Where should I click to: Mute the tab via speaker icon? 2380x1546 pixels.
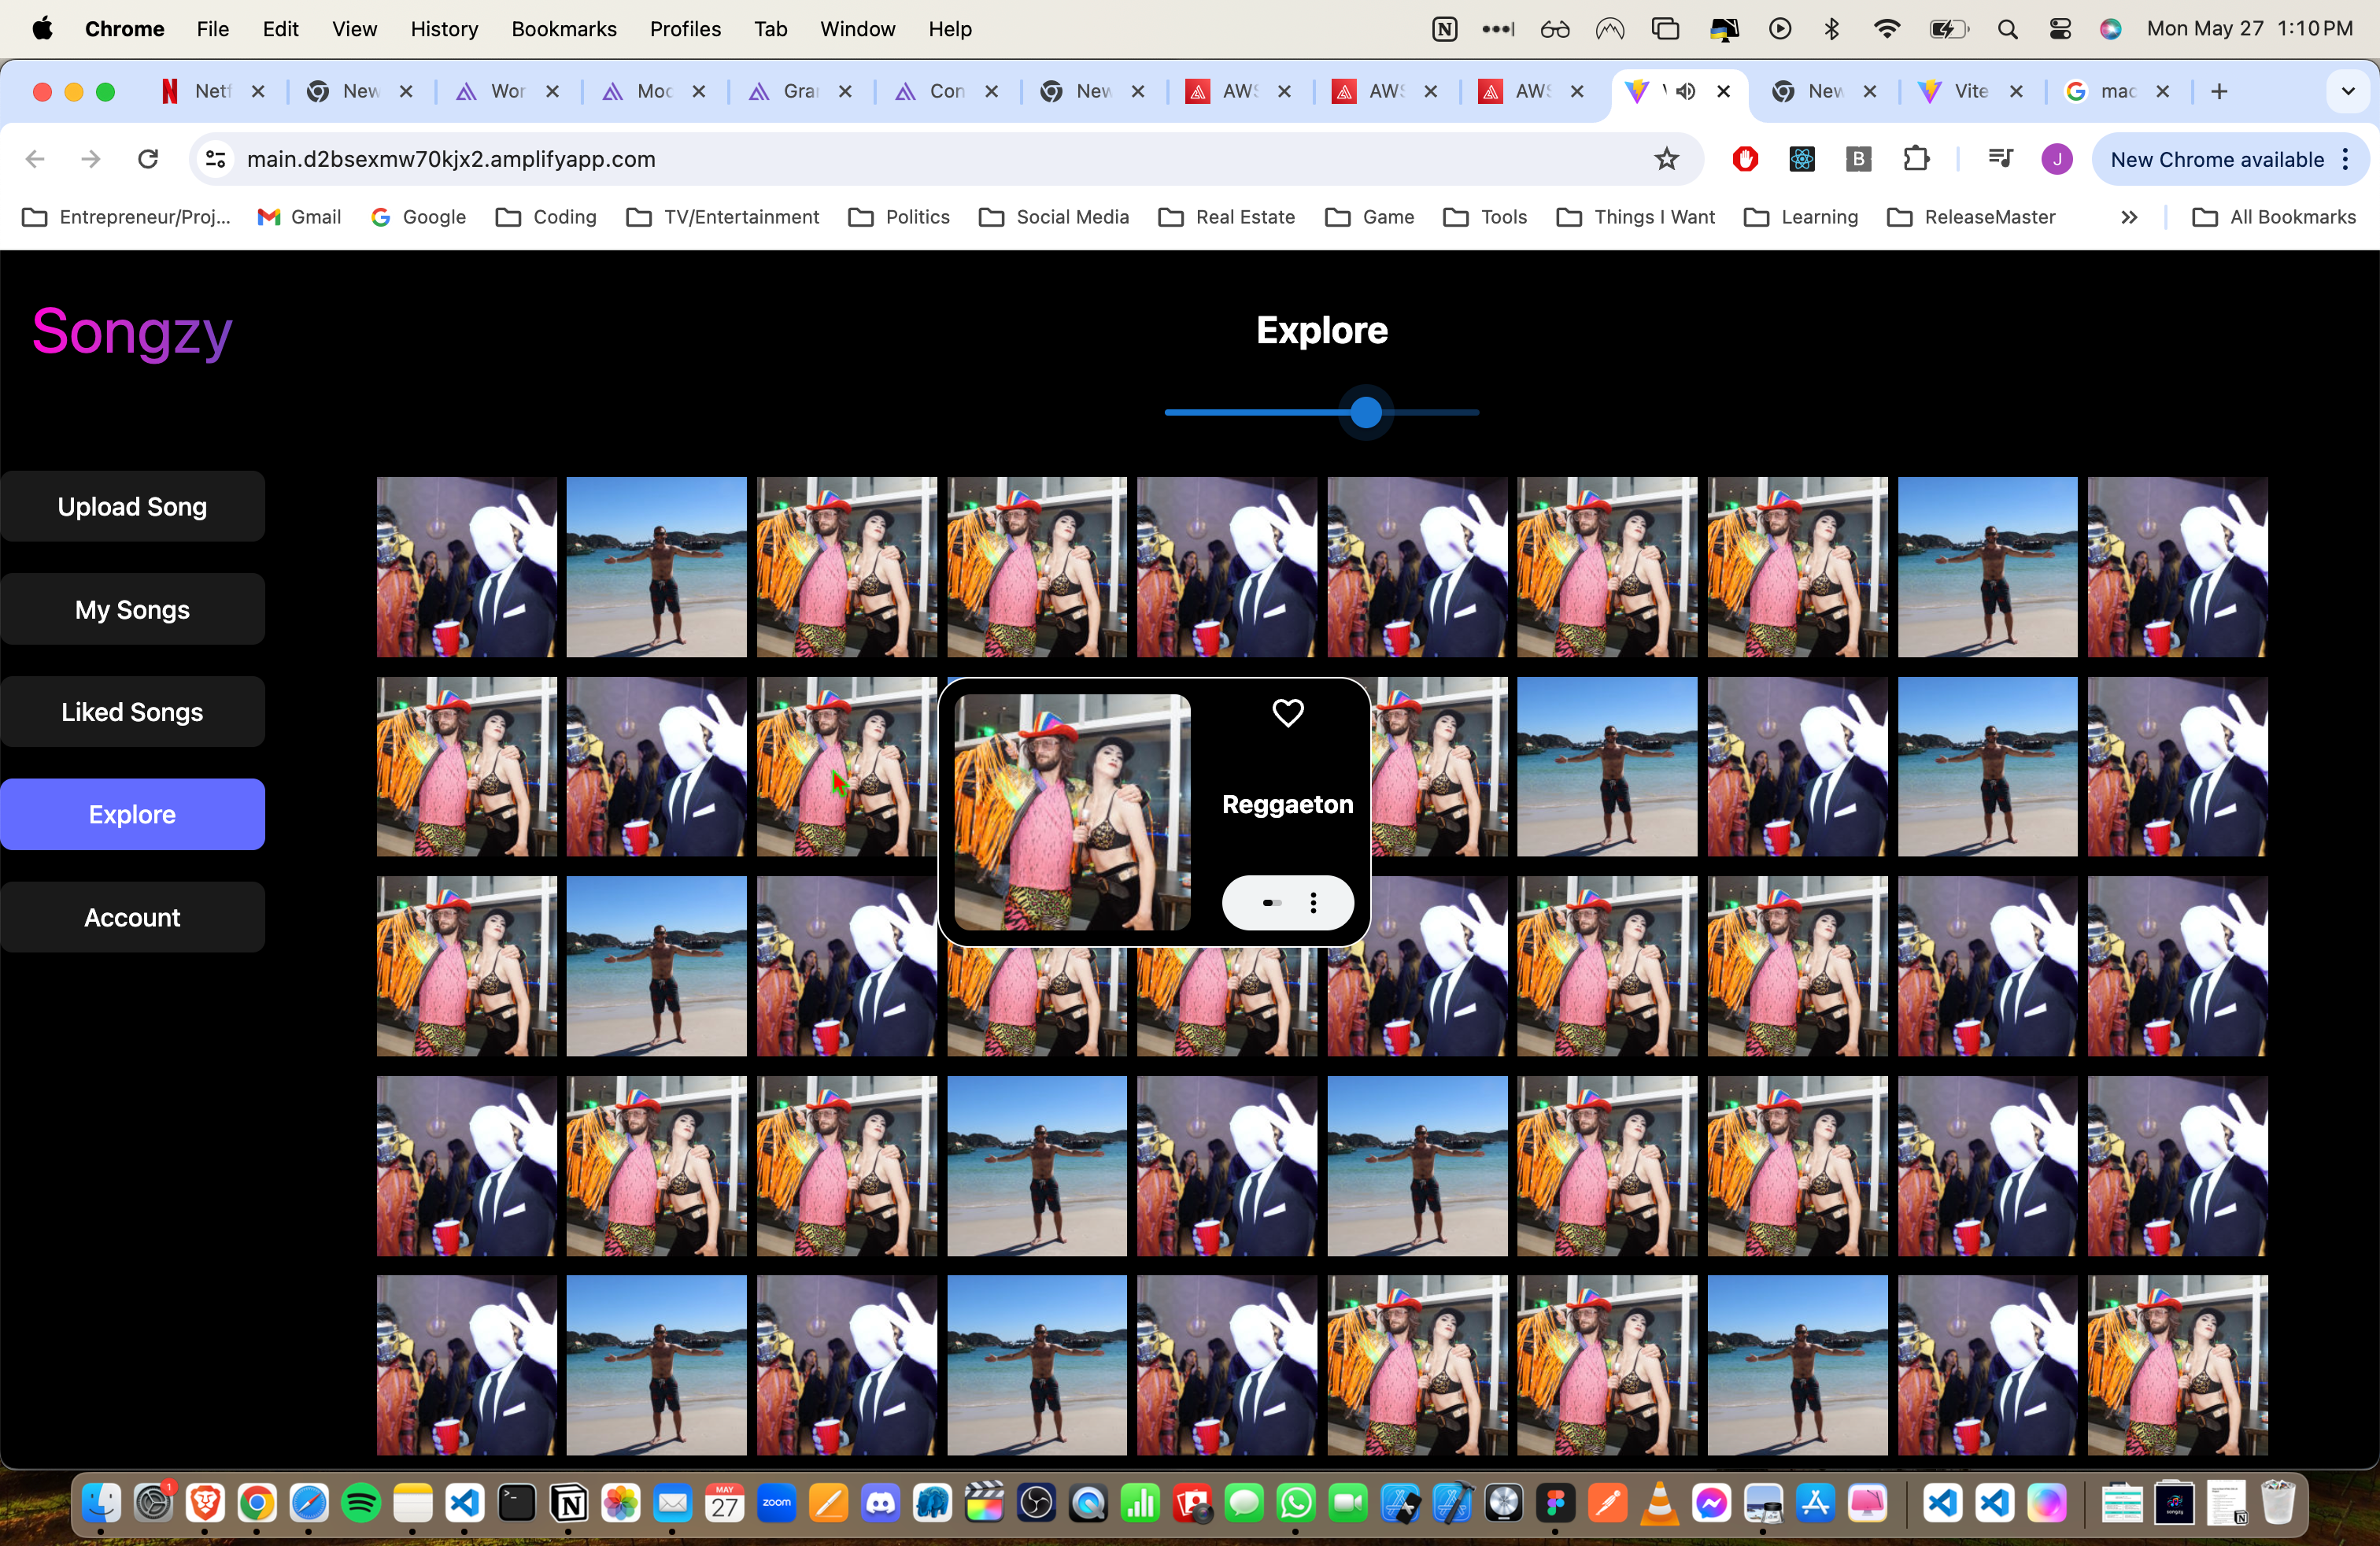pos(1686,91)
